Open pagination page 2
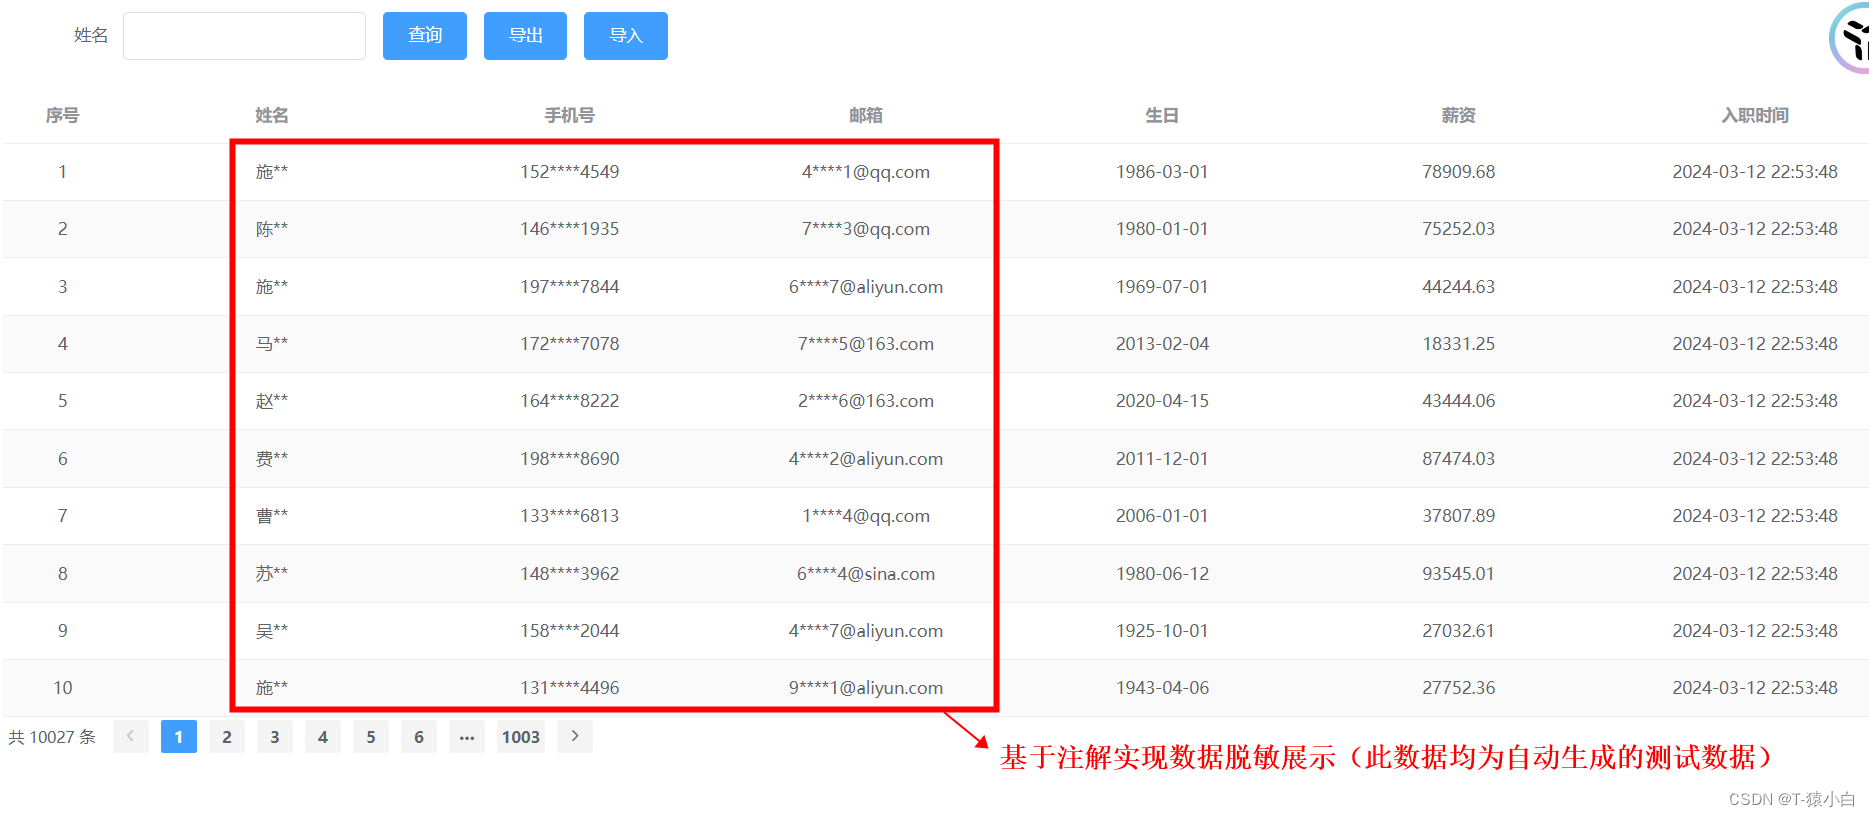Image resolution: width=1869 pixels, height=817 pixels. pos(227,736)
